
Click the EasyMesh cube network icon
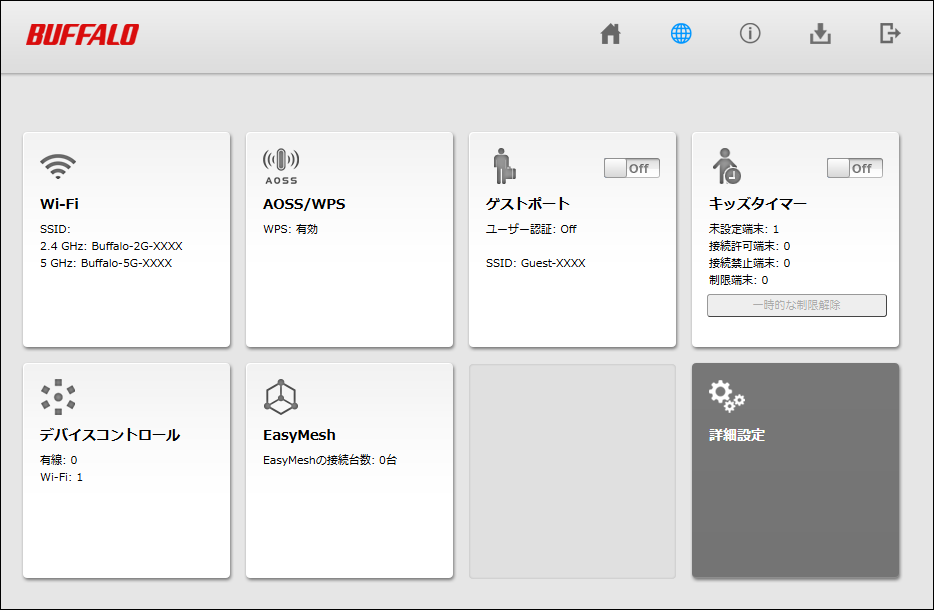coord(281,397)
